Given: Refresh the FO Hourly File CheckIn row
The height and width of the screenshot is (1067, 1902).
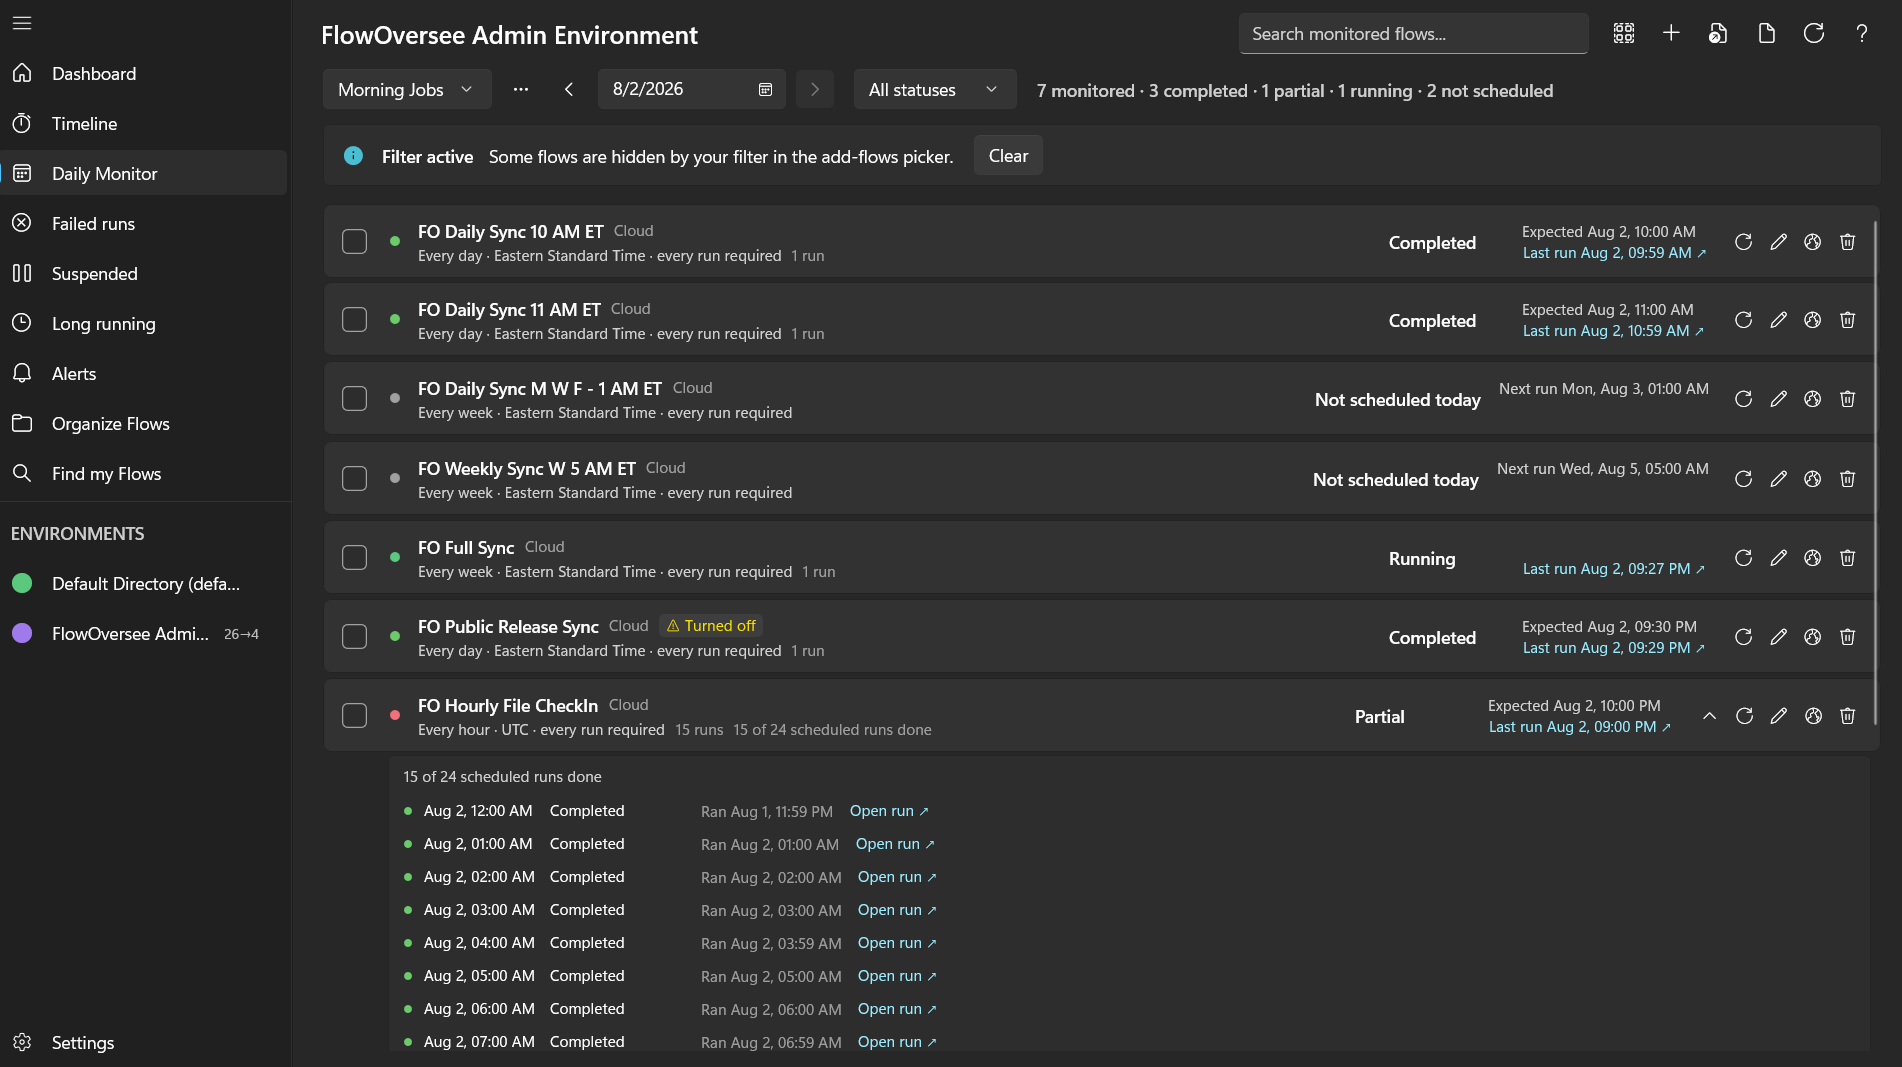Looking at the screenshot, I should [x=1745, y=716].
